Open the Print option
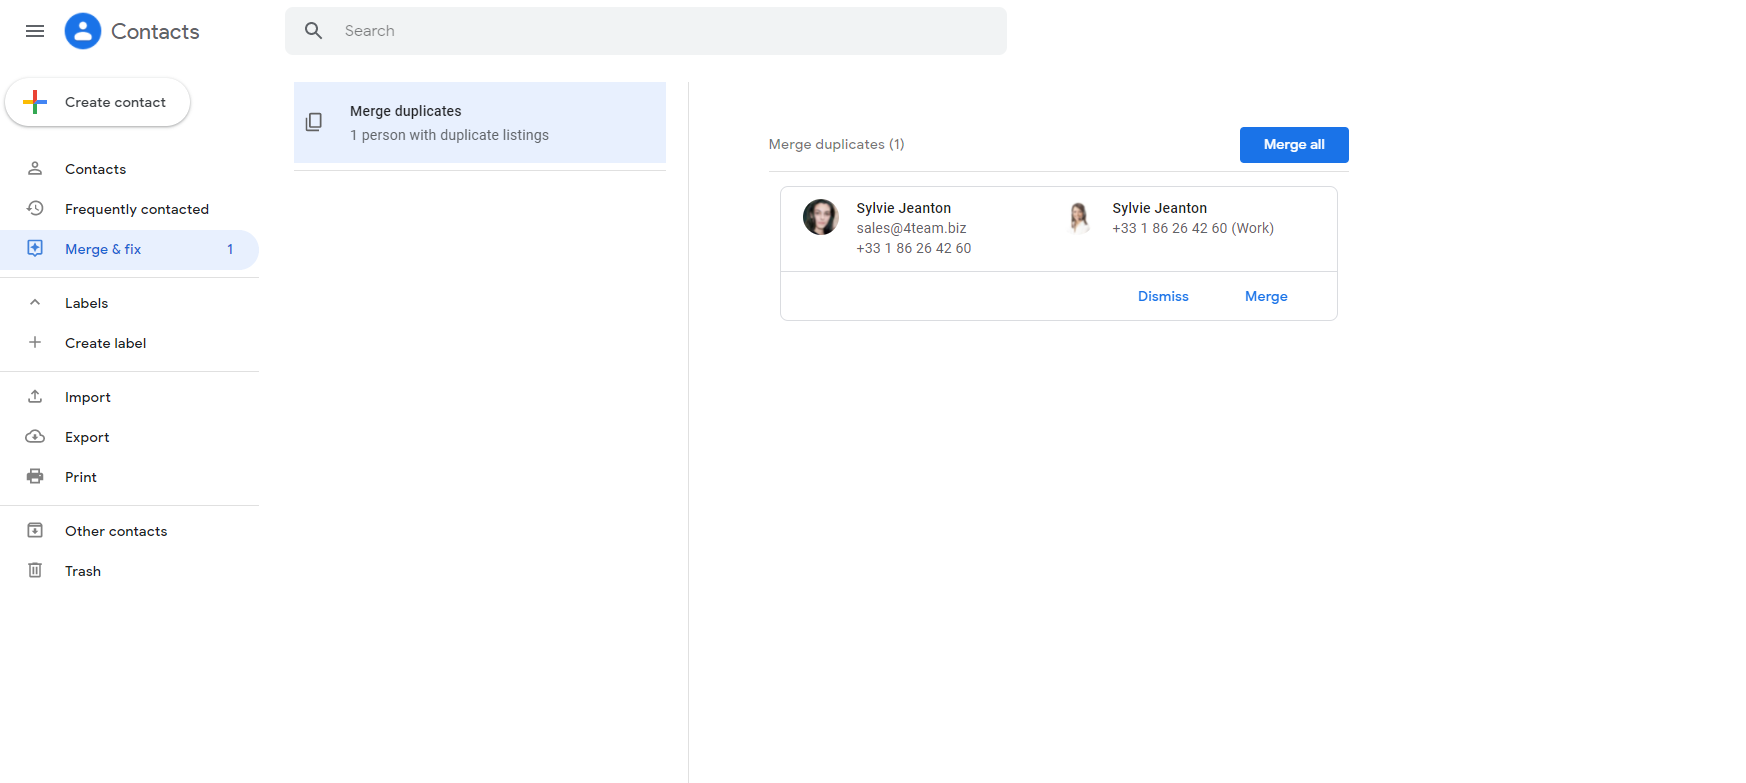This screenshot has height=783, width=1746. [x=129, y=477]
